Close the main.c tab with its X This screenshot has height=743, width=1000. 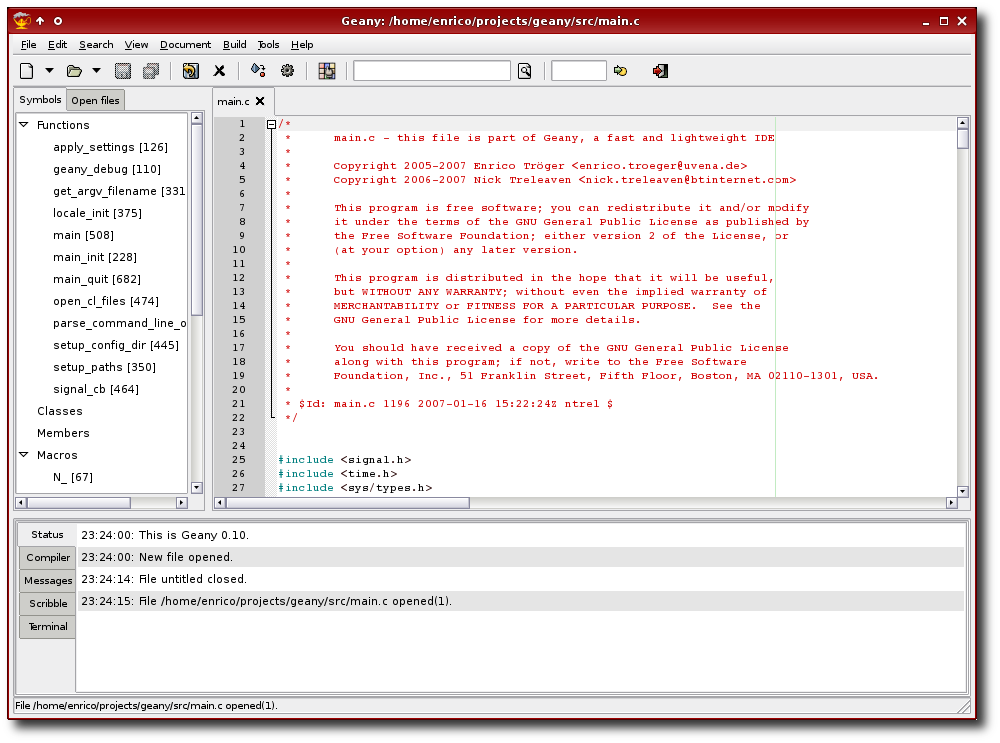[x=260, y=101]
